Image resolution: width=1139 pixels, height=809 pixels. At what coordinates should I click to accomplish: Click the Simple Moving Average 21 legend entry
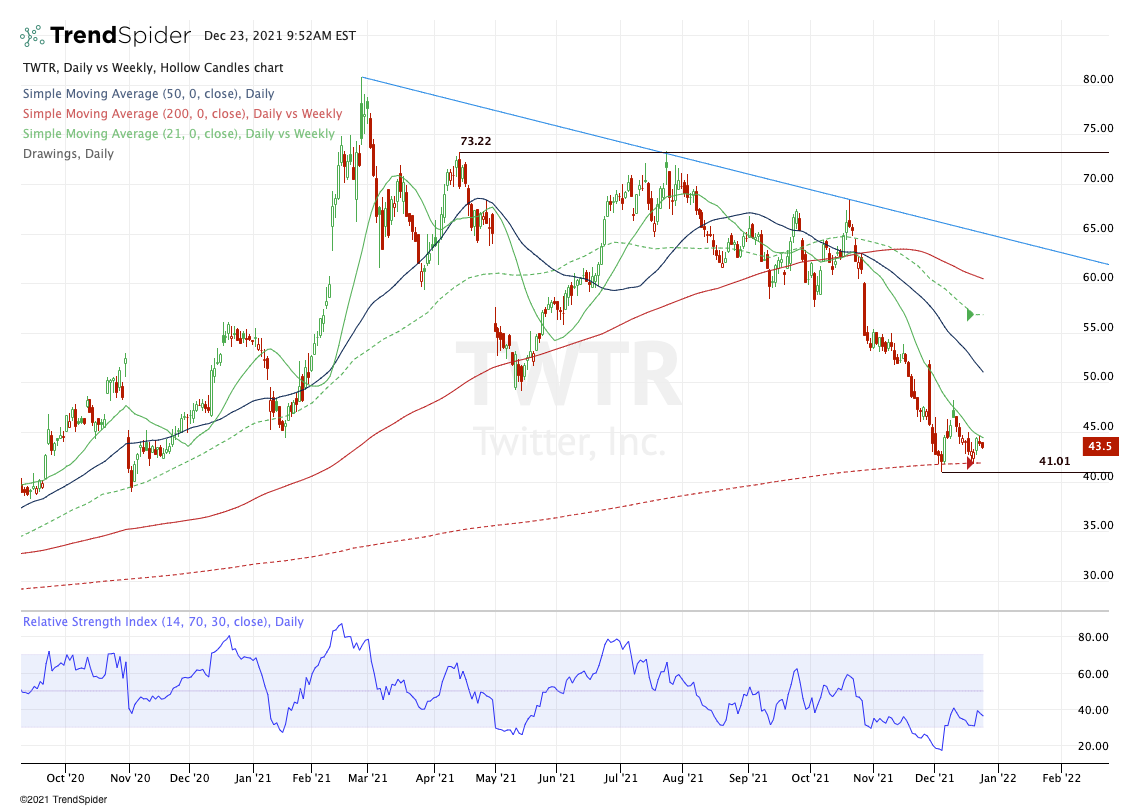click(179, 134)
